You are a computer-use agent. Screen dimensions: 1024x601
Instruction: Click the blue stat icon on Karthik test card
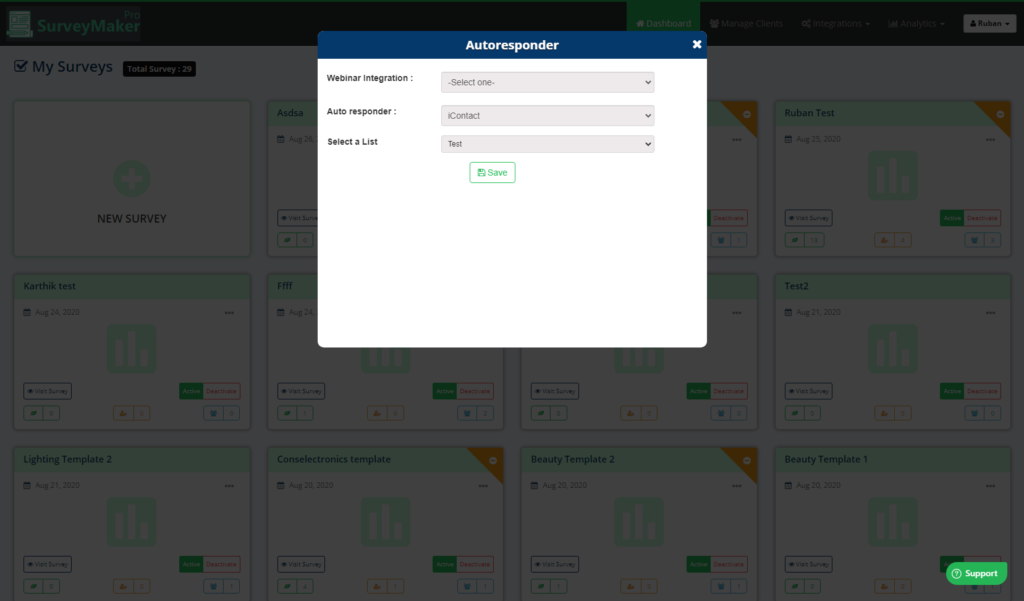(x=213, y=413)
